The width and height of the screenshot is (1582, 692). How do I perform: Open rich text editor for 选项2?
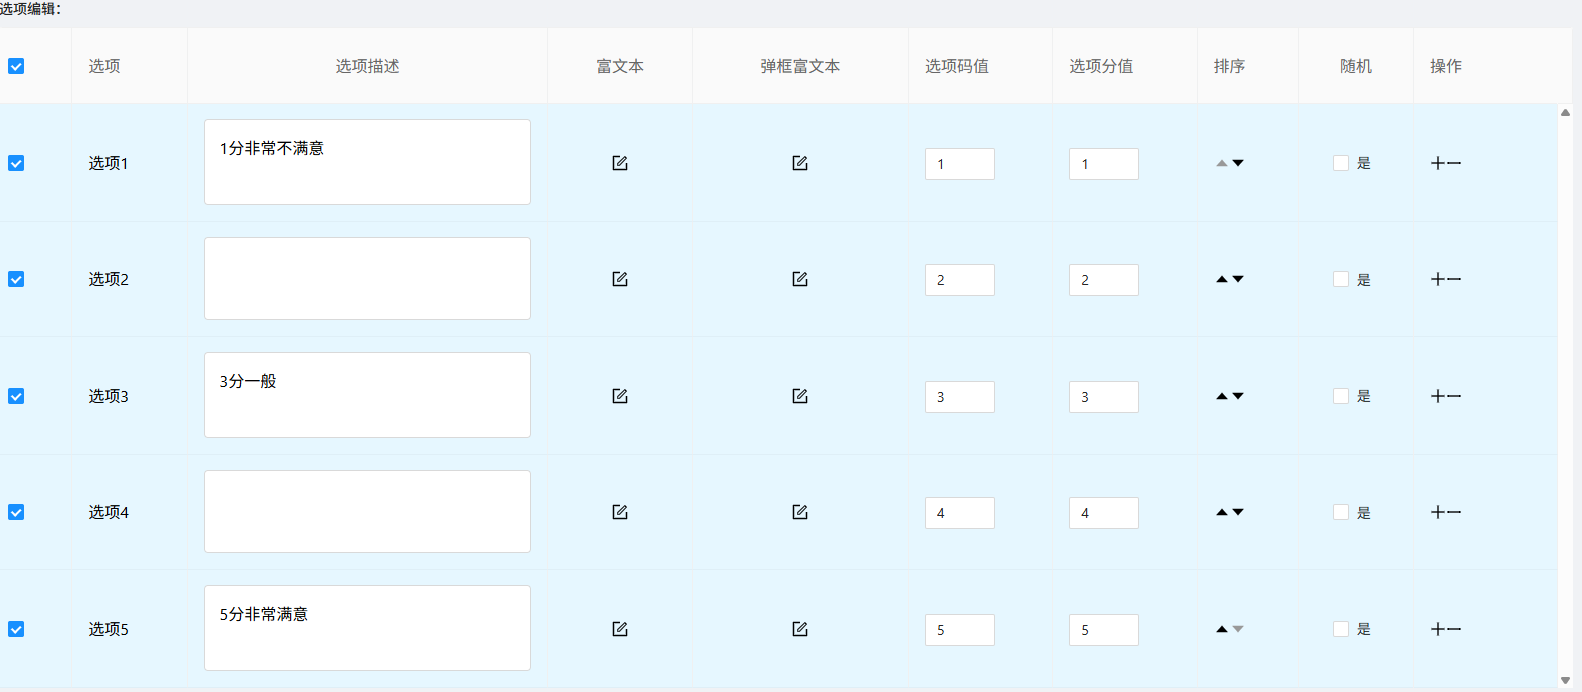pos(620,279)
